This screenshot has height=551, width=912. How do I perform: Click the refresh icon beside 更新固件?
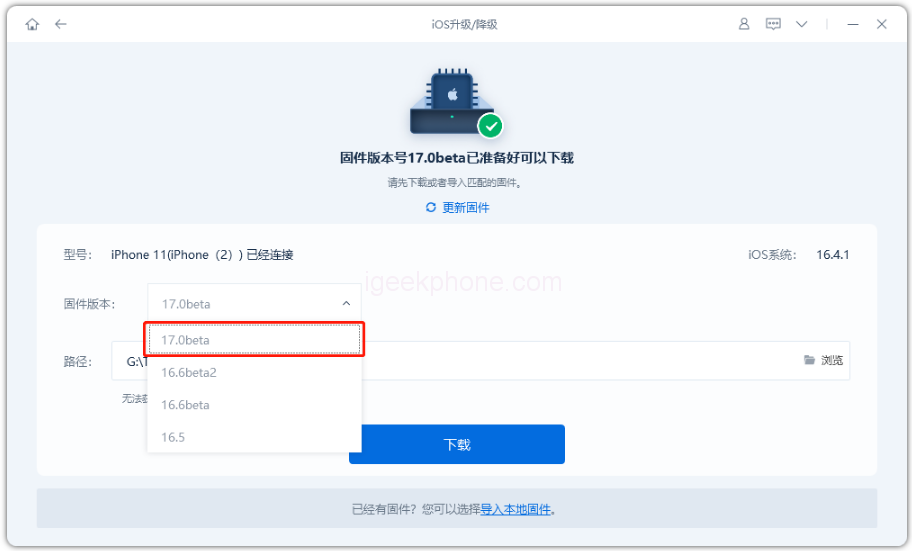click(x=431, y=207)
